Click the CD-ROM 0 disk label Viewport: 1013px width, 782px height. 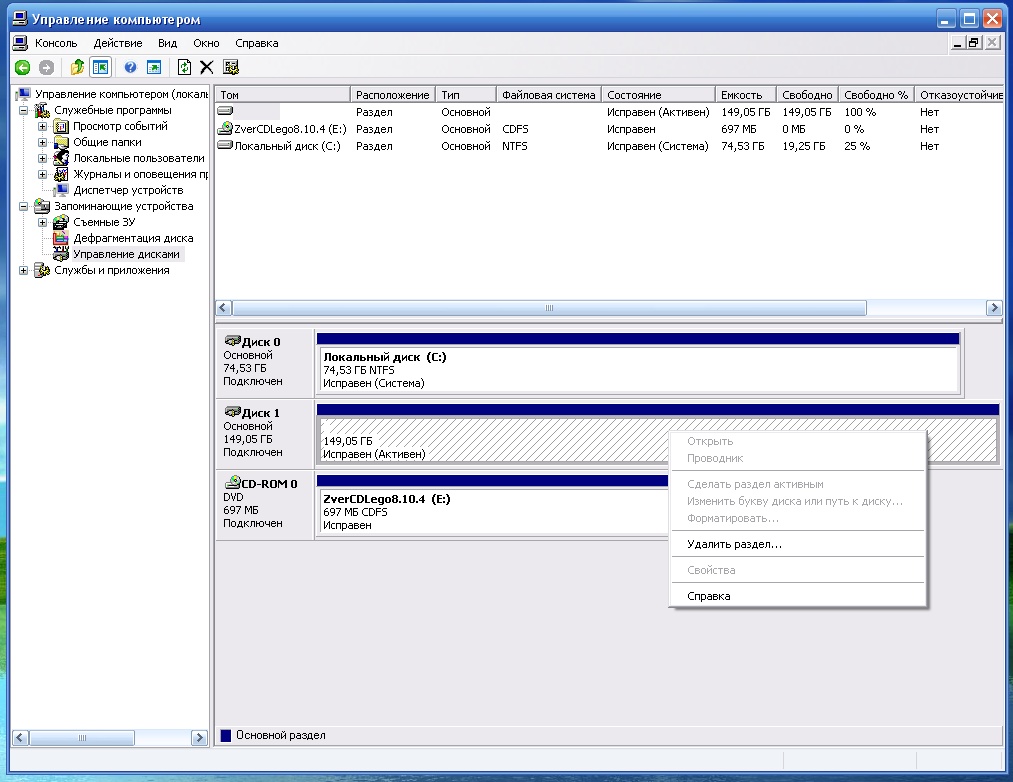[x=269, y=484]
